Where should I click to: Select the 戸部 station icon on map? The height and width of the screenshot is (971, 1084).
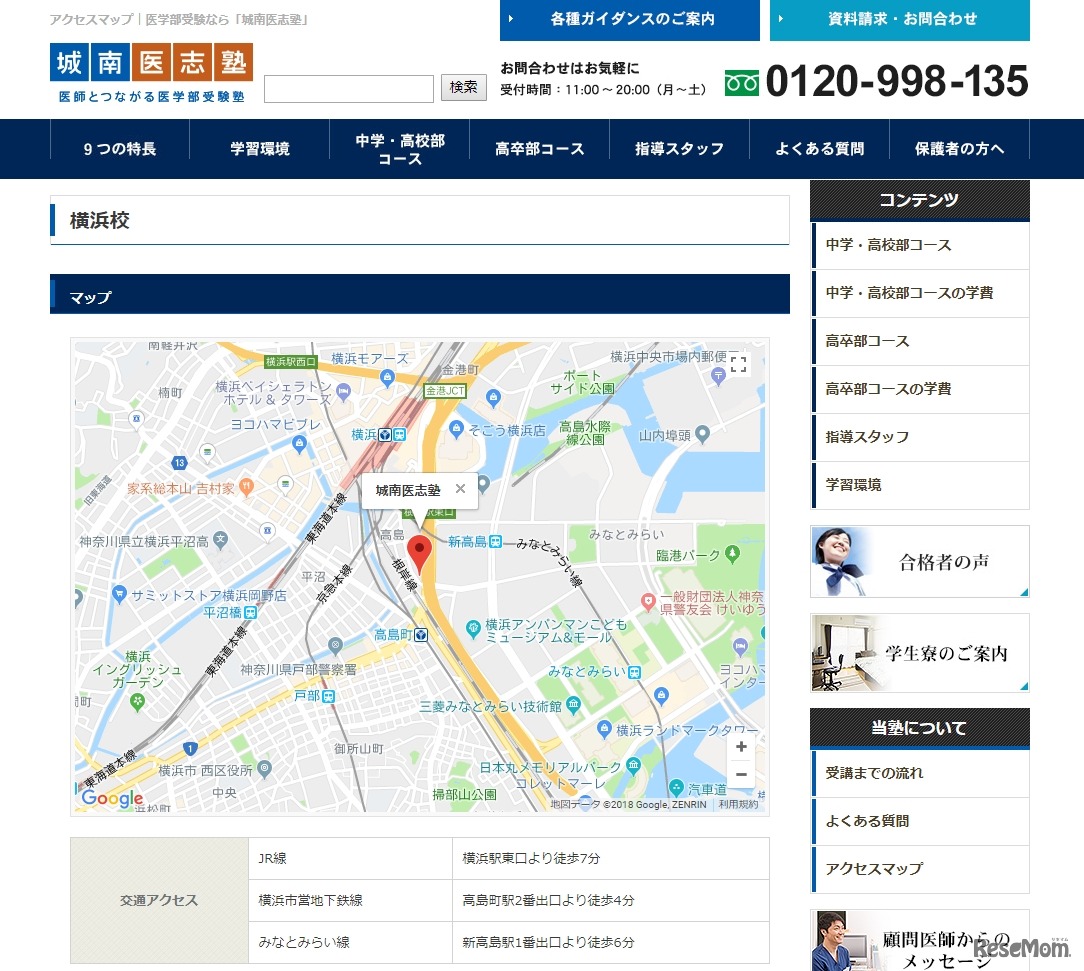(x=328, y=696)
